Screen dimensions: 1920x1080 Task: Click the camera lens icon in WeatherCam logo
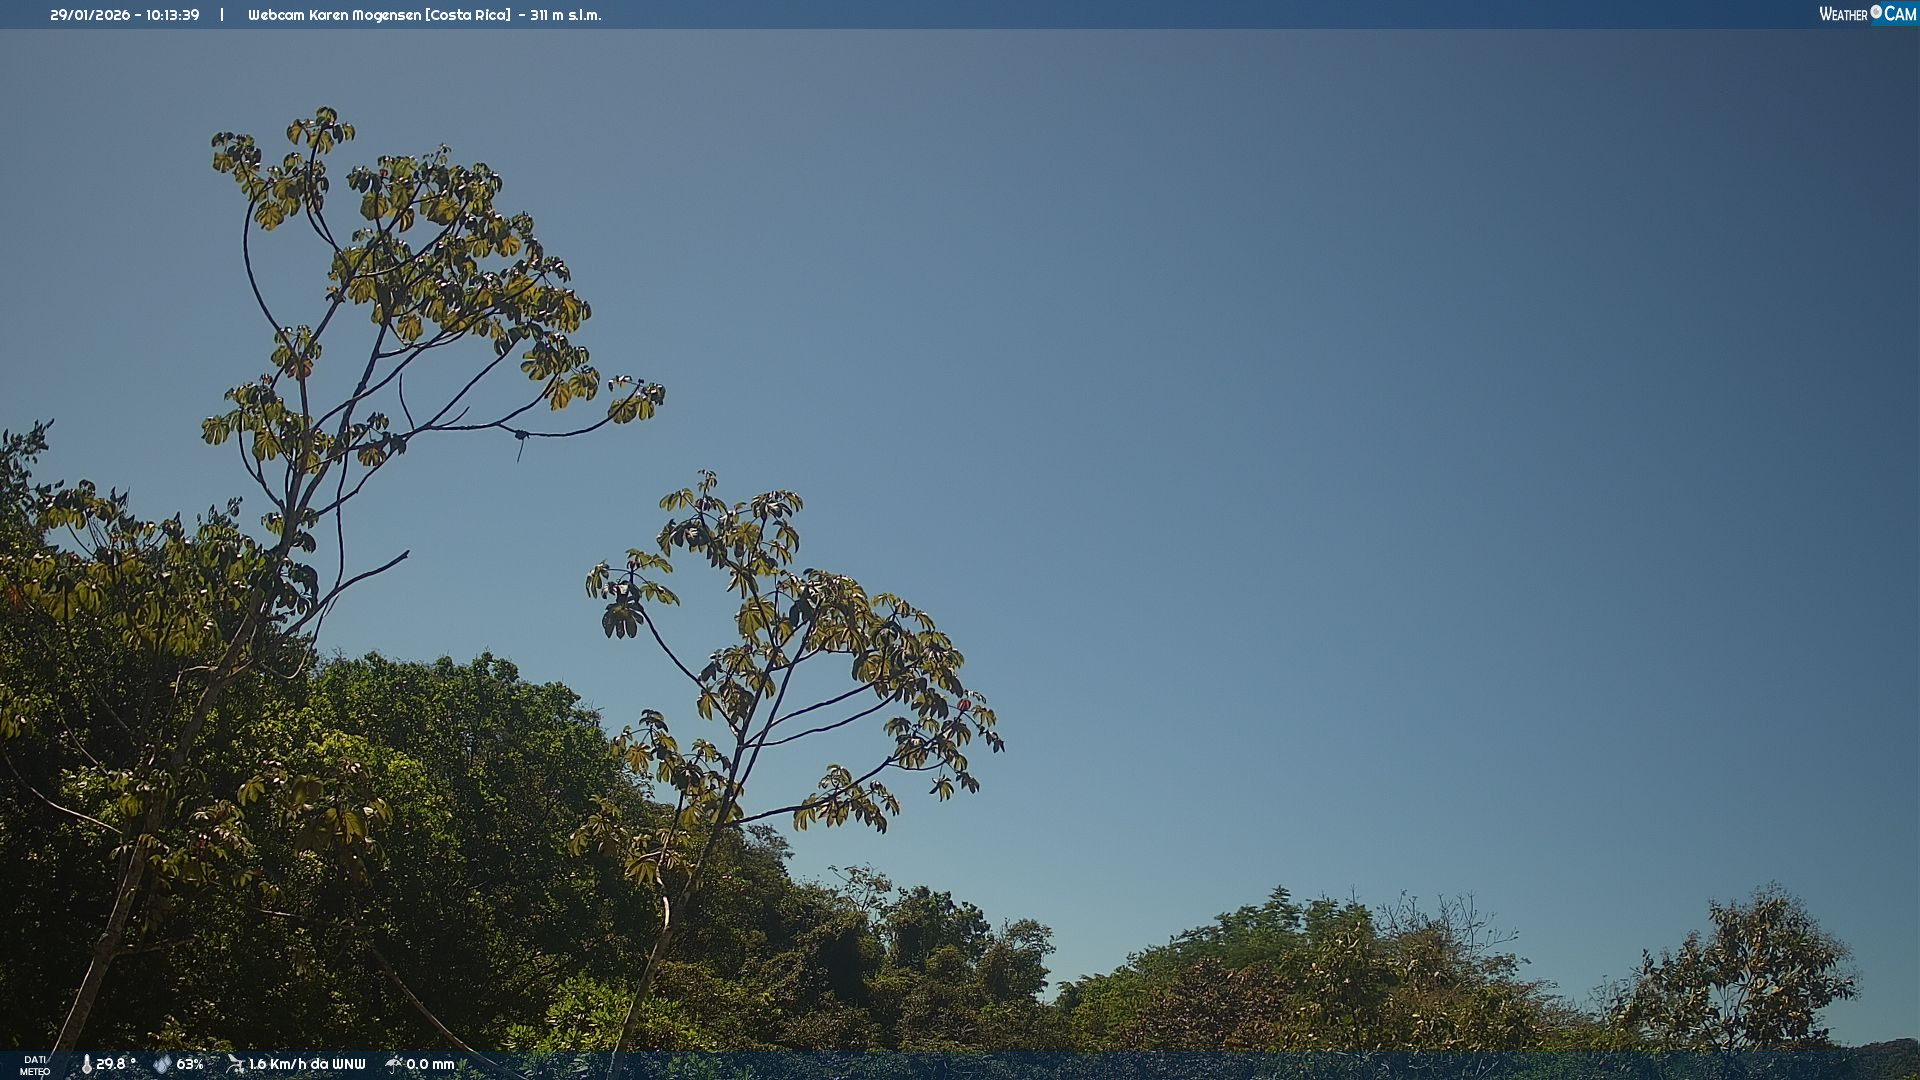coord(1876,12)
